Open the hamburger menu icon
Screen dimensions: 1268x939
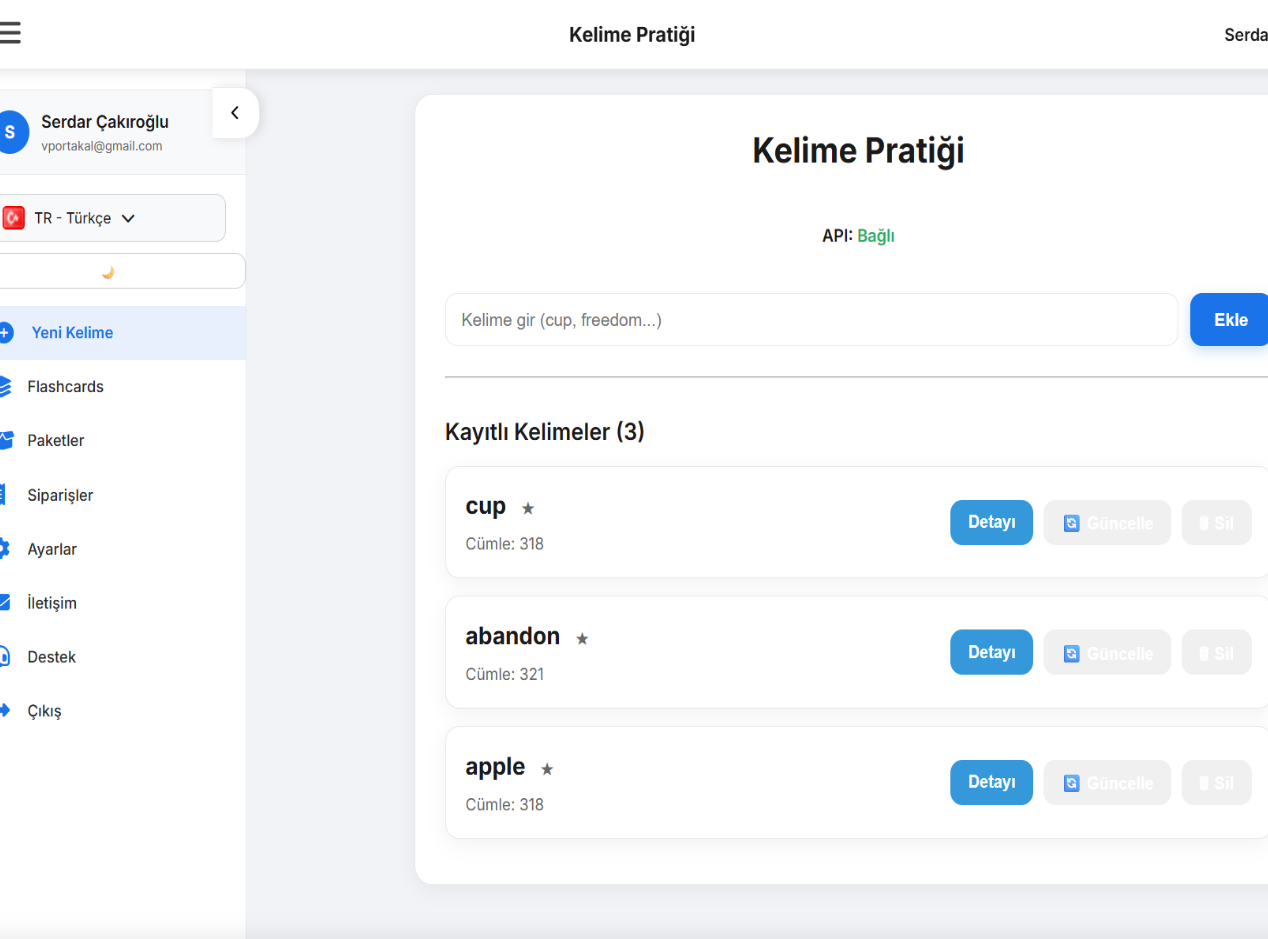click(x=9, y=33)
